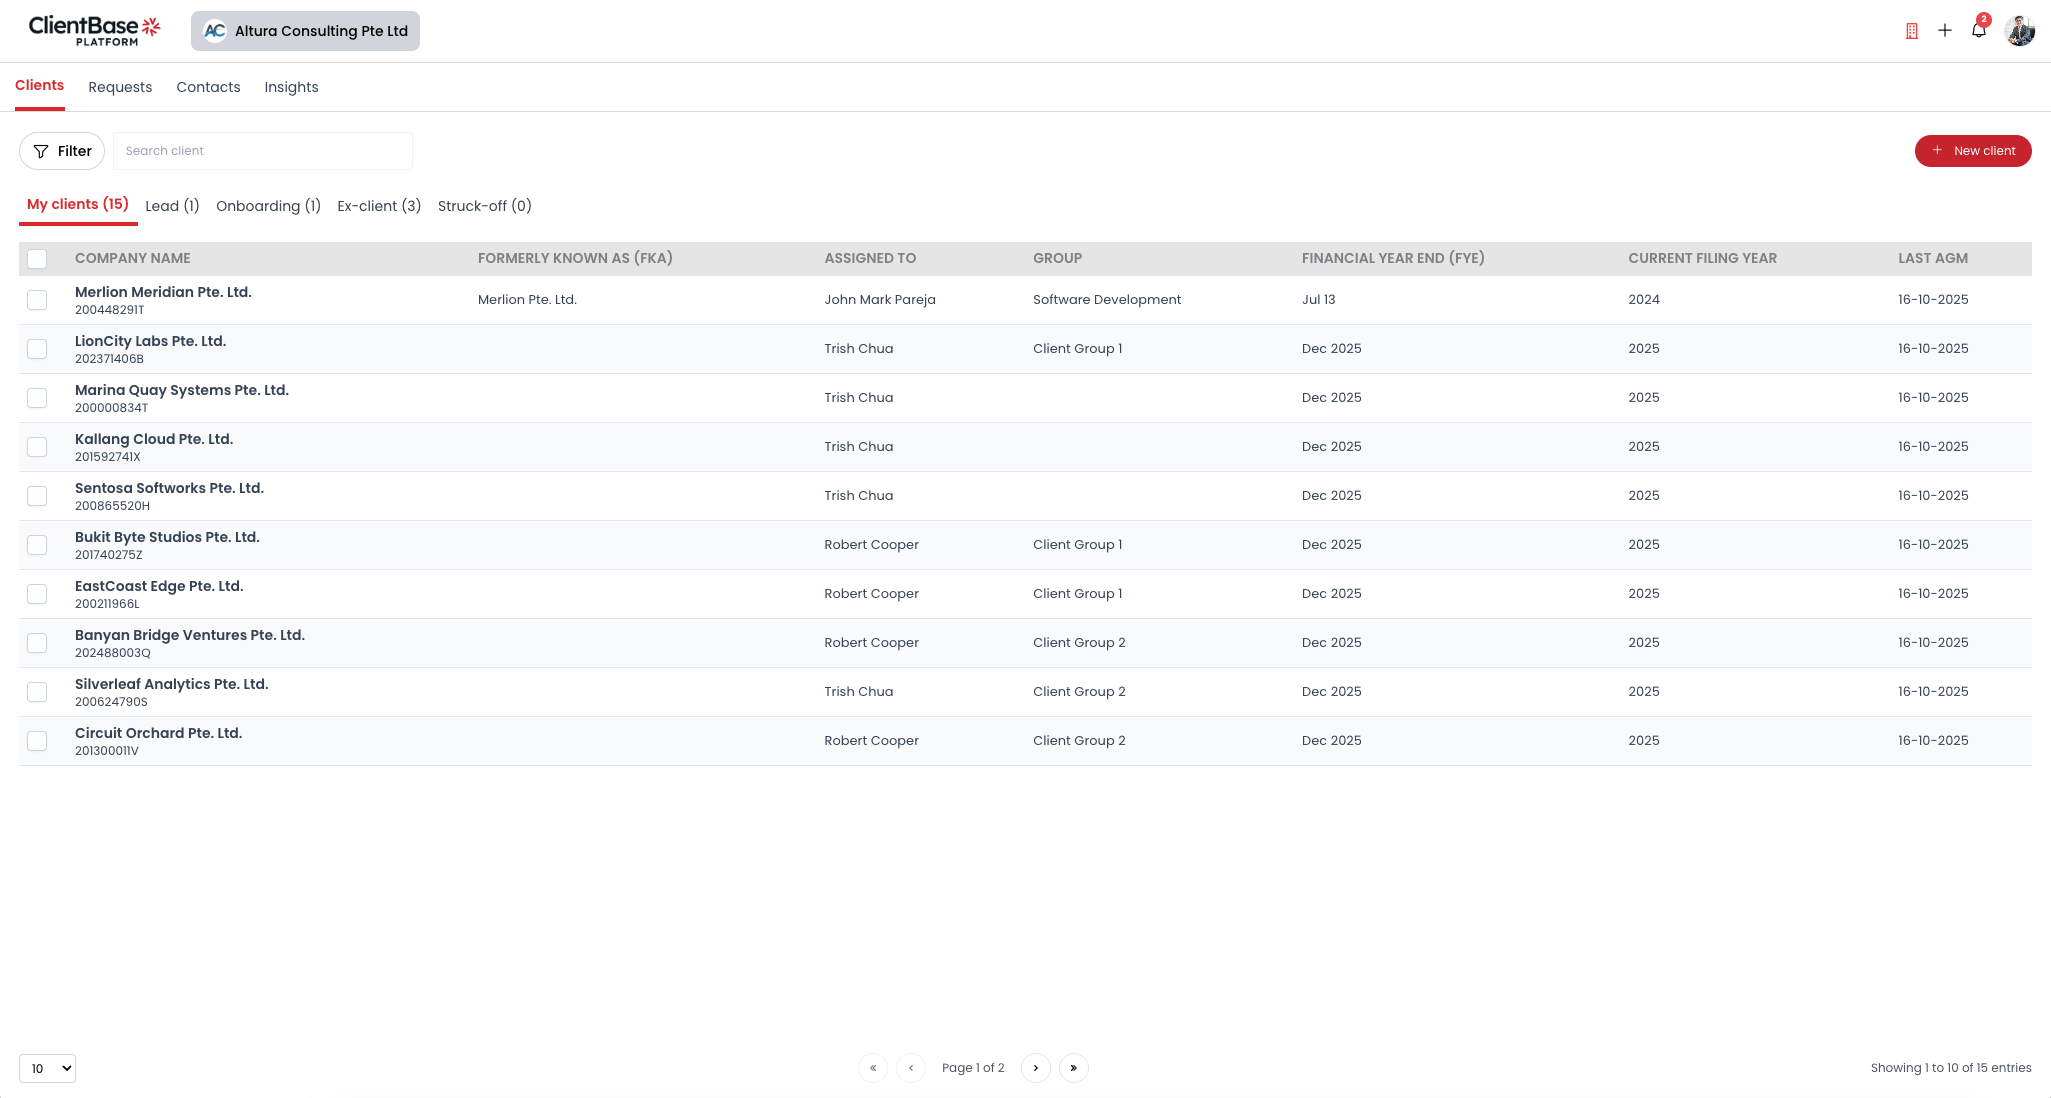Open the rows-per-page dropdown showing 10
Screen dimensions: 2051x1098
[x=47, y=1068]
